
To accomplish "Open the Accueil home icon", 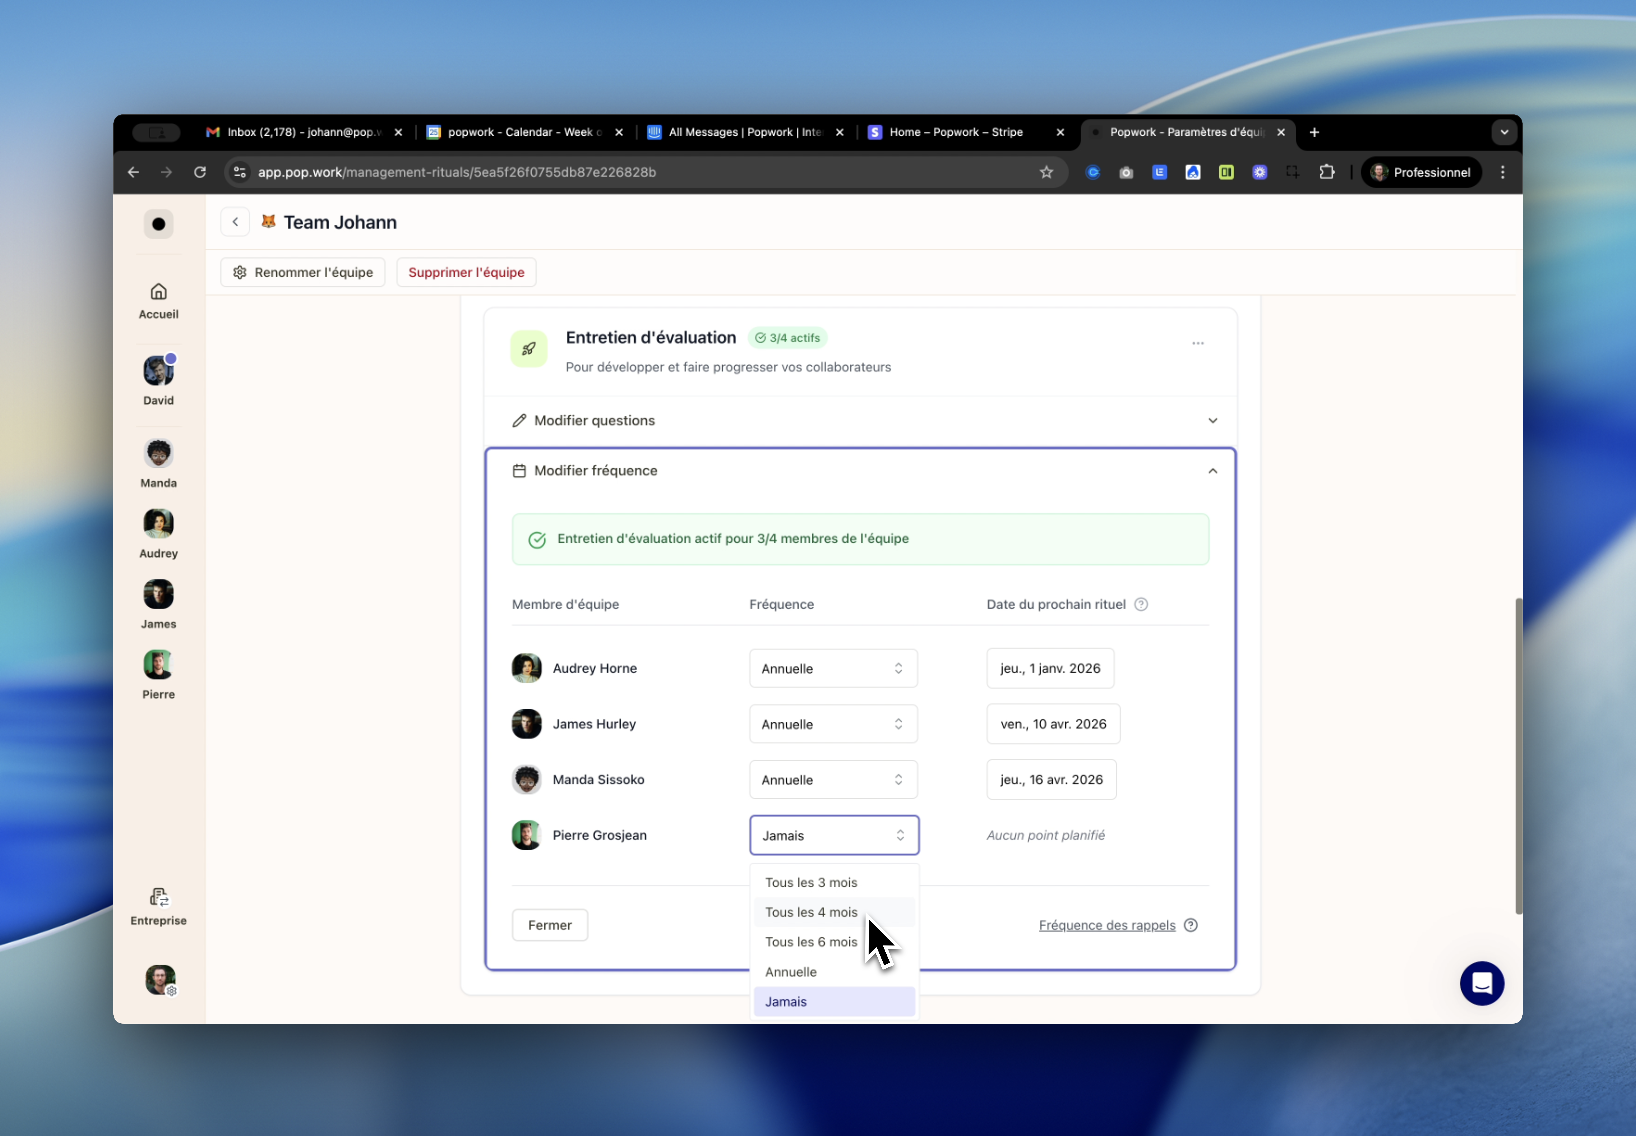I will [x=158, y=292].
